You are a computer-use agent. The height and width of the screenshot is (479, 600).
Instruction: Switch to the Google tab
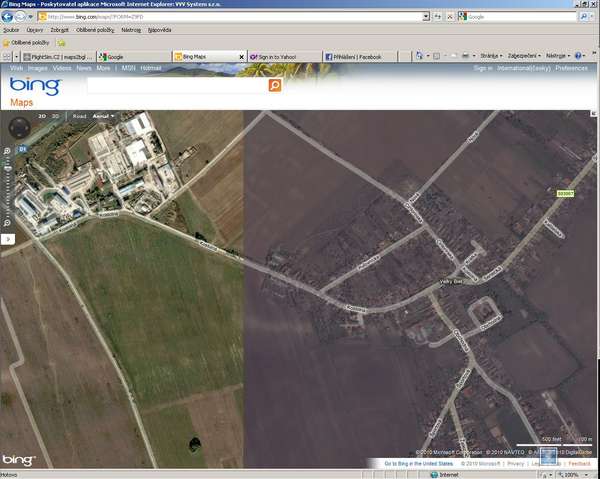tap(134, 57)
